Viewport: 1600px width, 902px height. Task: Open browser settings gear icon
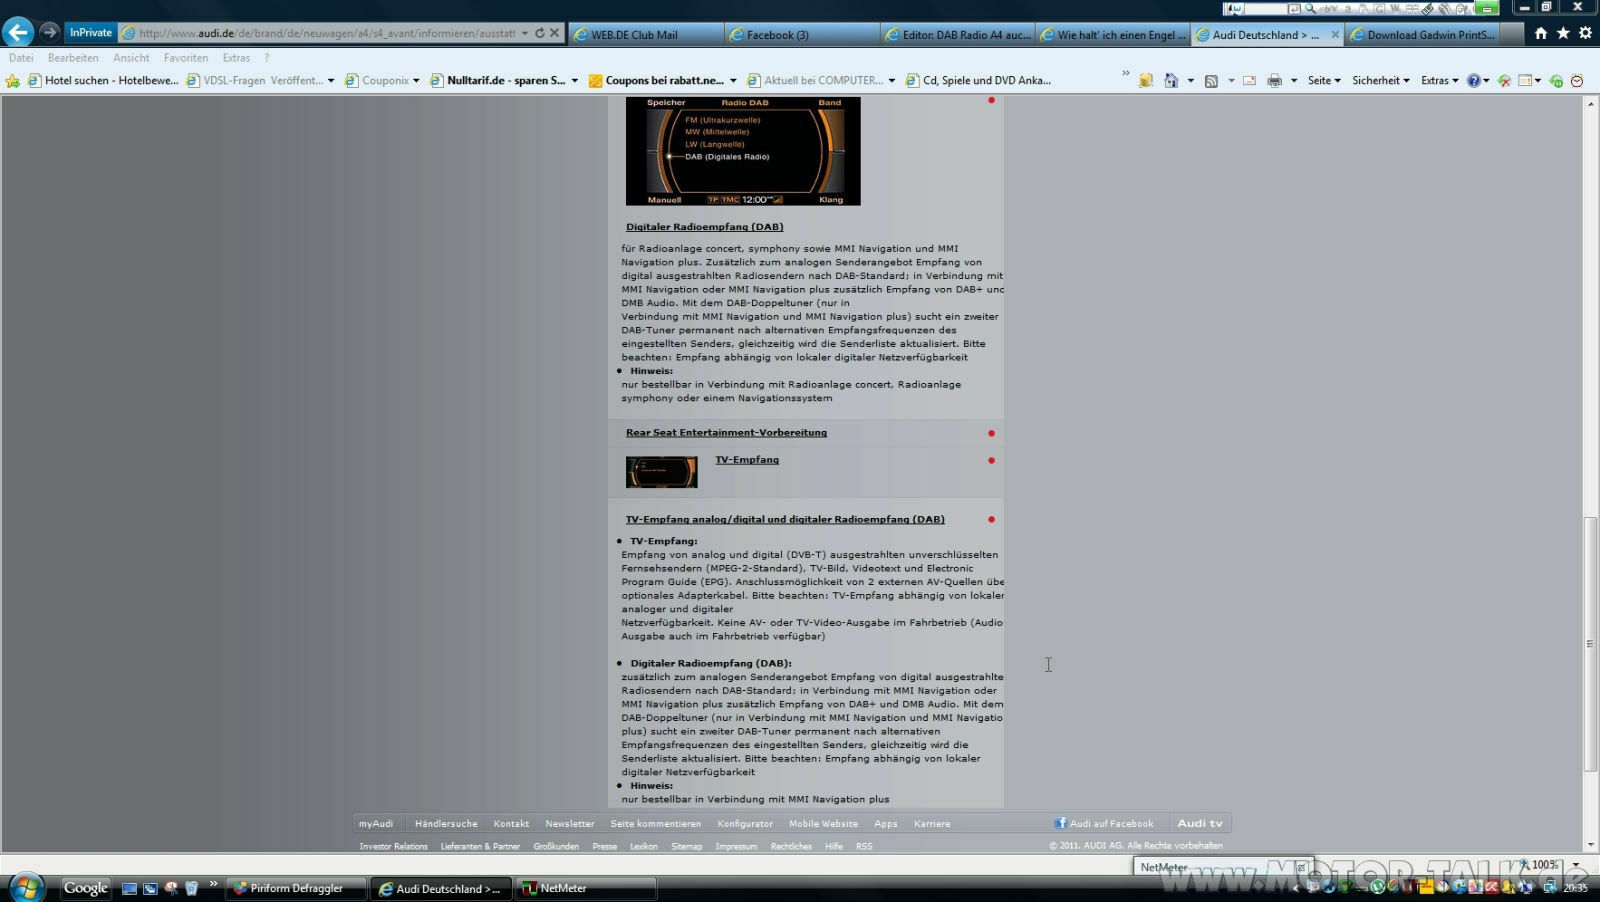pyautogui.click(x=1585, y=33)
